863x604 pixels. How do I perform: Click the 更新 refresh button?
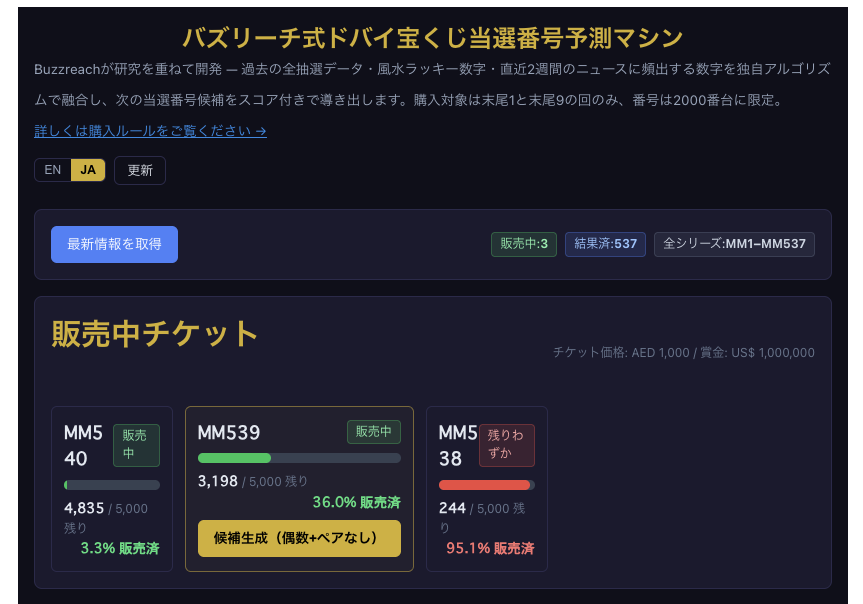pos(140,170)
